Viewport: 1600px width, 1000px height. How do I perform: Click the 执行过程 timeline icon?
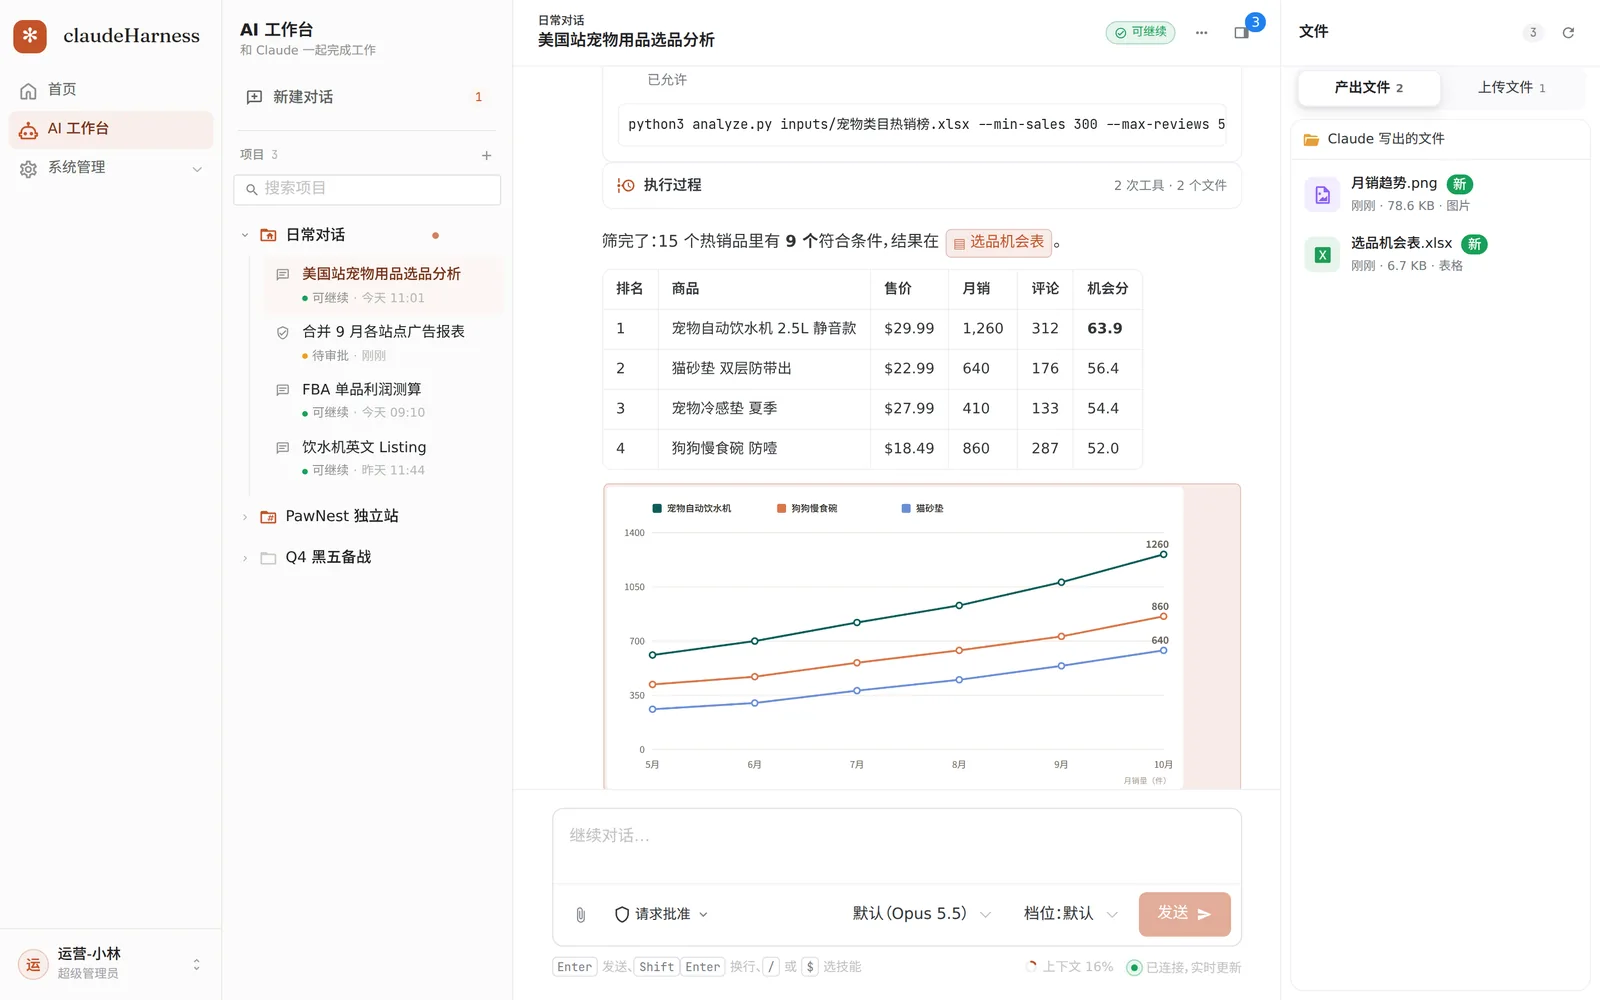point(626,185)
